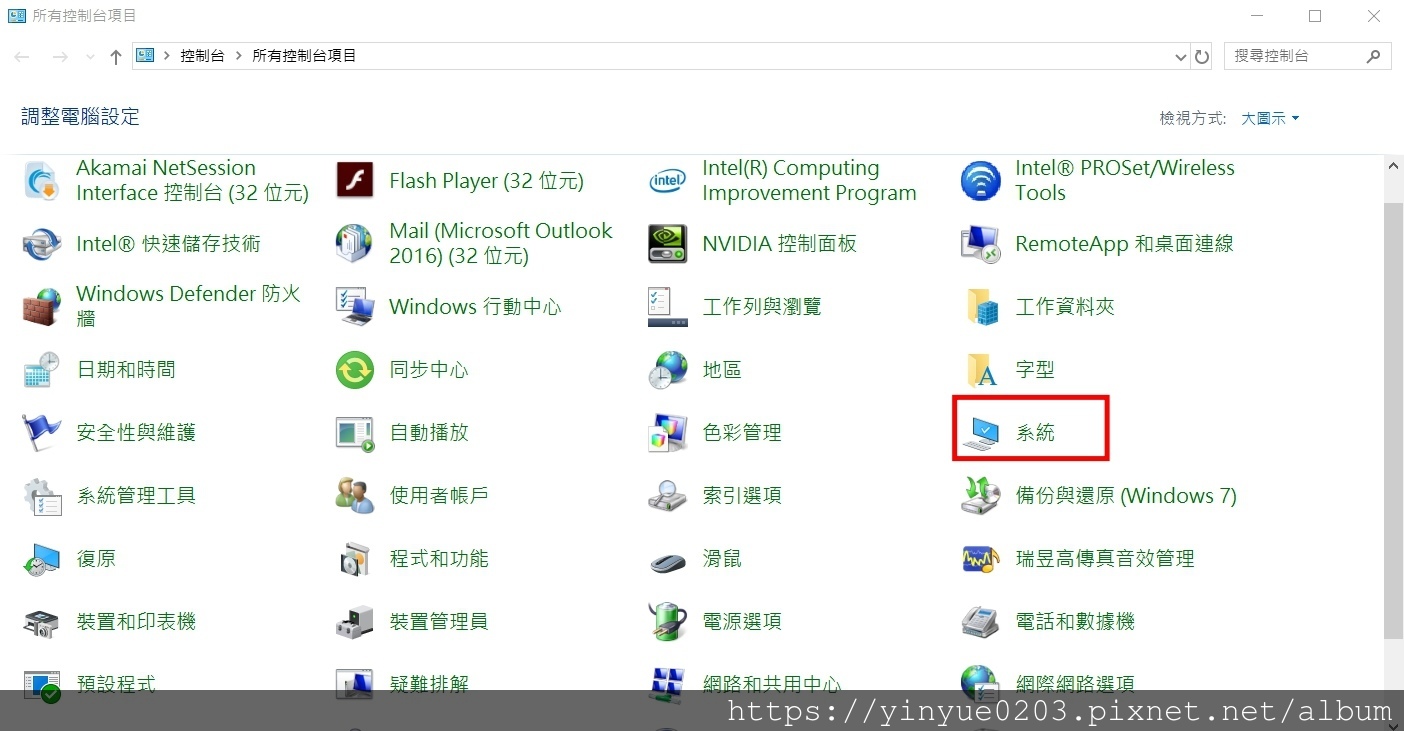Viewport: 1404px width, 731px height.
Task: Open the 檢視方式 大圖示 dropdown
Action: click(x=1270, y=118)
